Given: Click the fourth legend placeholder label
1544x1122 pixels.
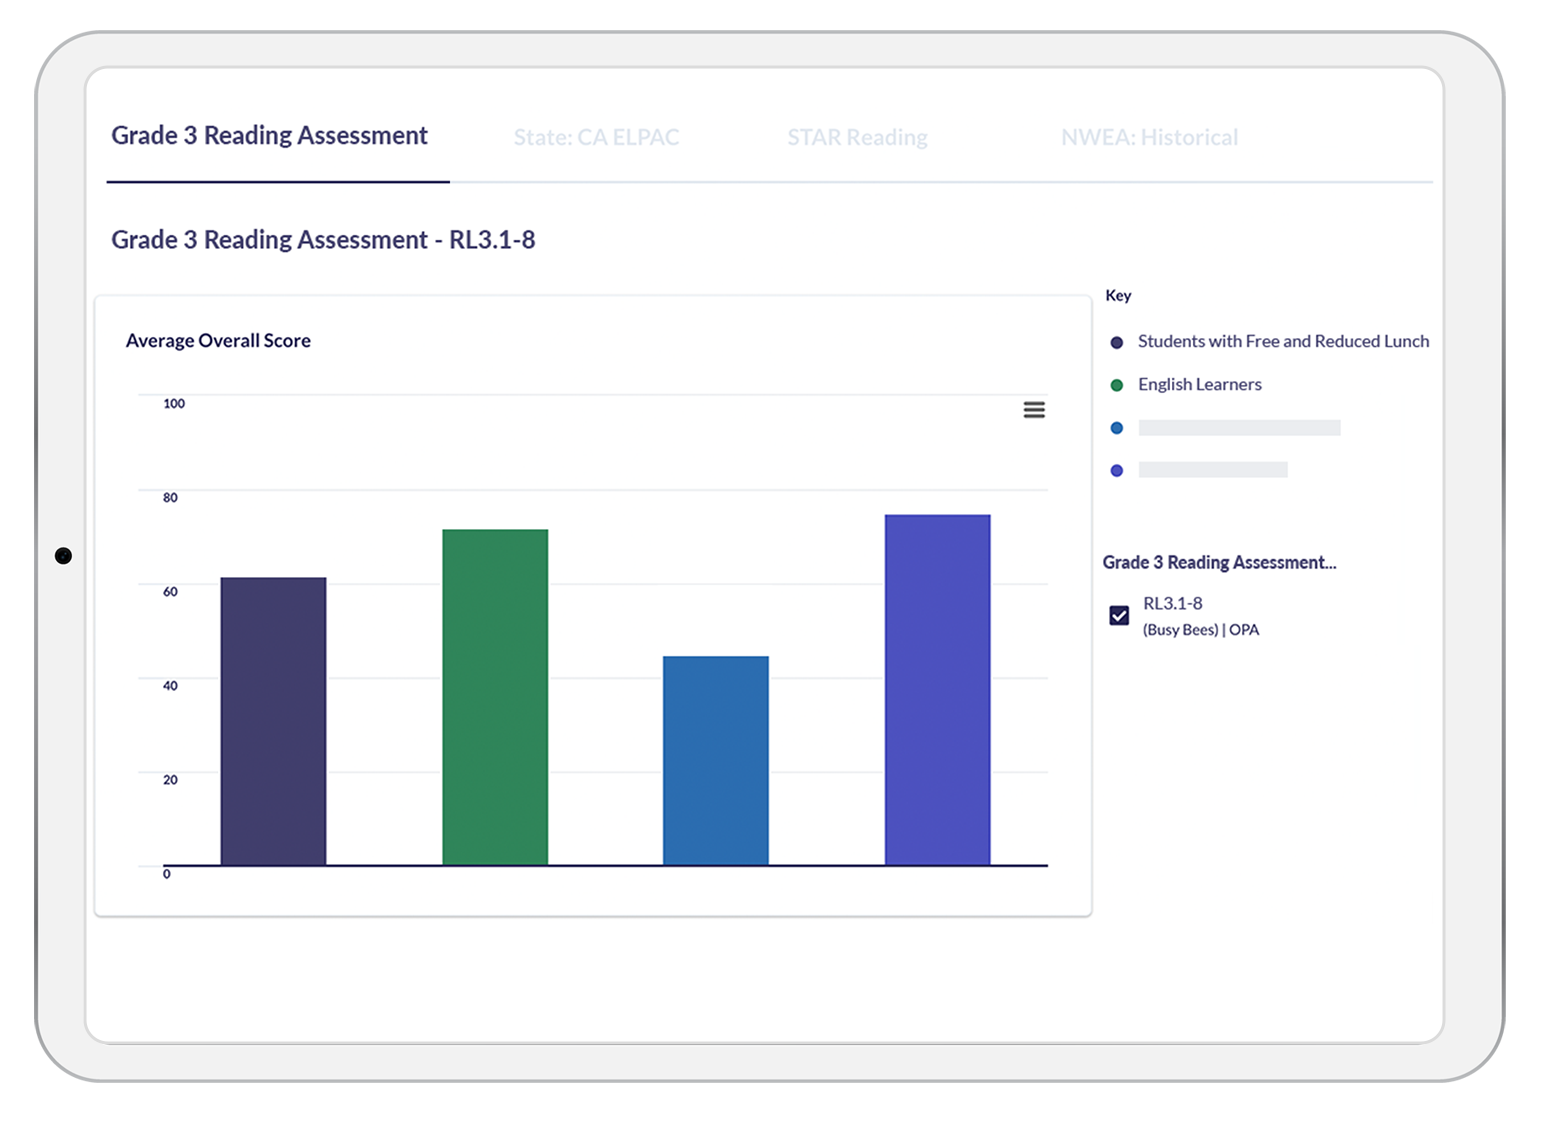Looking at the screenshot, I should click(x=1212, y=470).
